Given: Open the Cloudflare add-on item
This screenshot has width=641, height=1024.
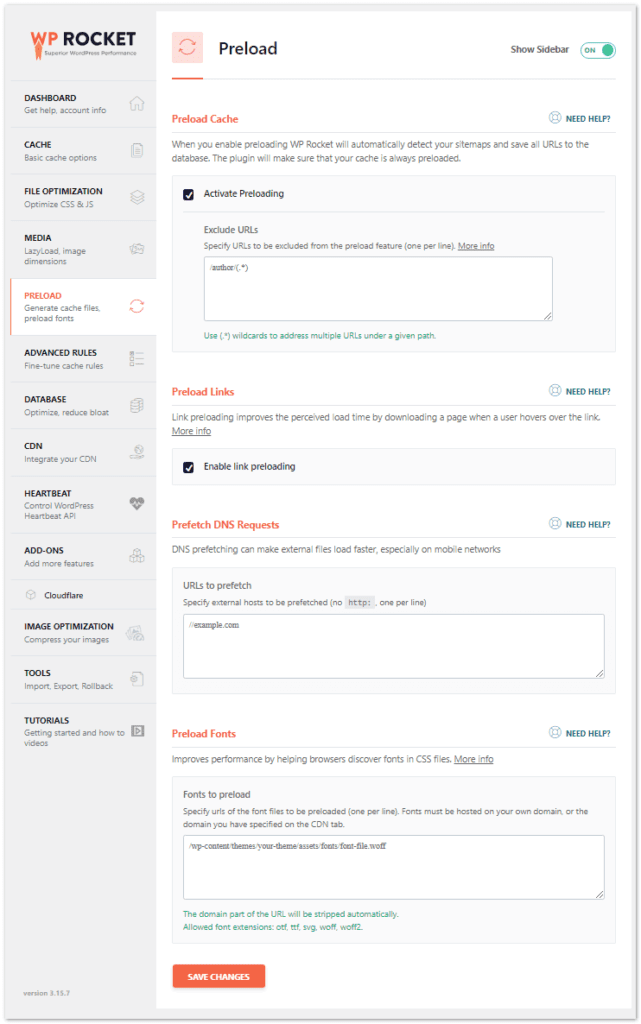Looking at the screenshot, I should pos(84,595).
